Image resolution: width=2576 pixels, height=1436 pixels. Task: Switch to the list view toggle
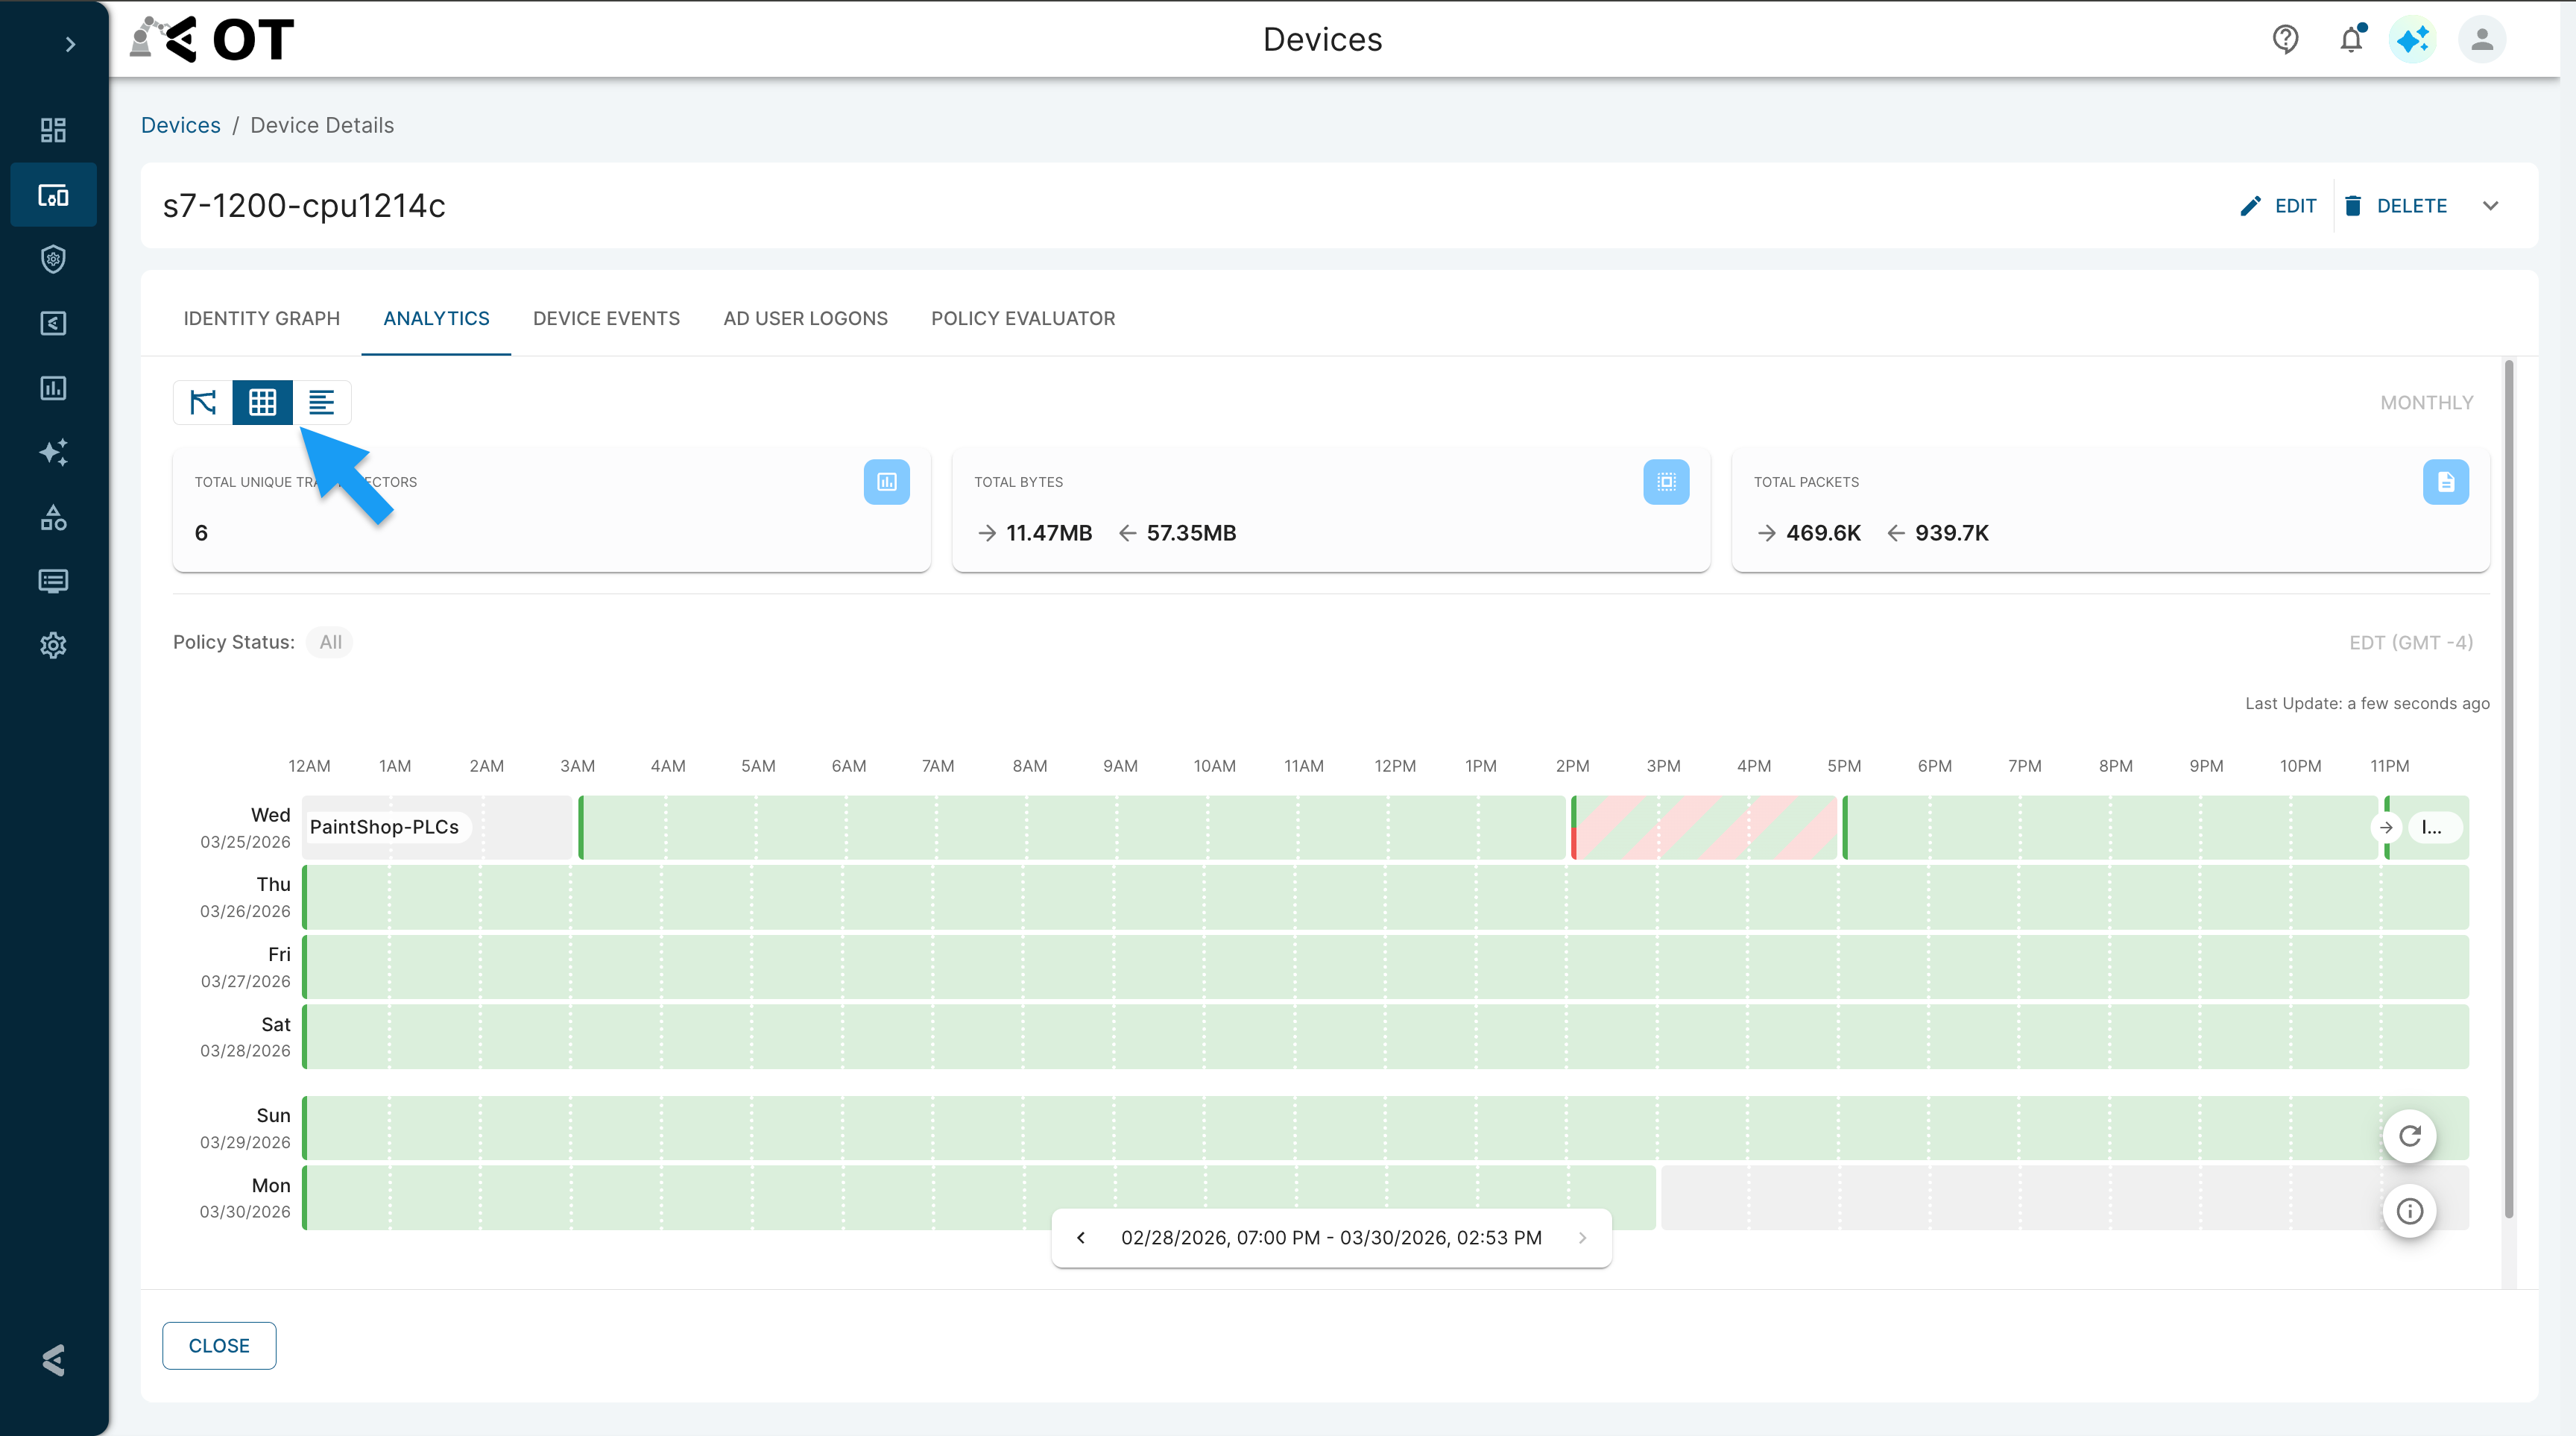pyautogui.click(x=321, y=402)
